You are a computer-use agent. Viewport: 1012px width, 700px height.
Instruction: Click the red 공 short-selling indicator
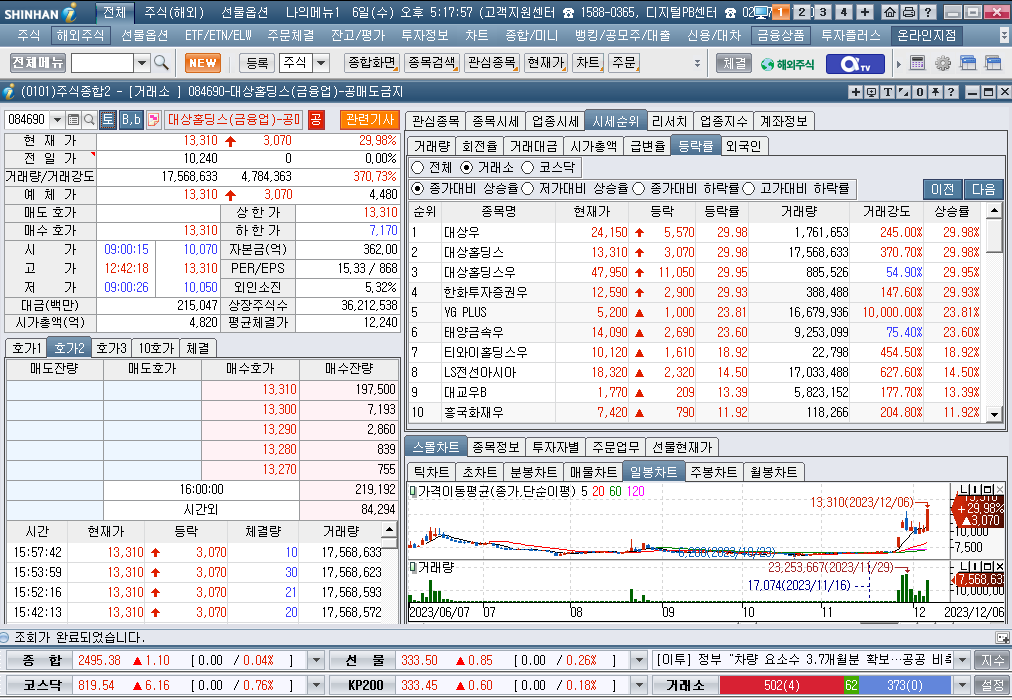click(316, 119)
